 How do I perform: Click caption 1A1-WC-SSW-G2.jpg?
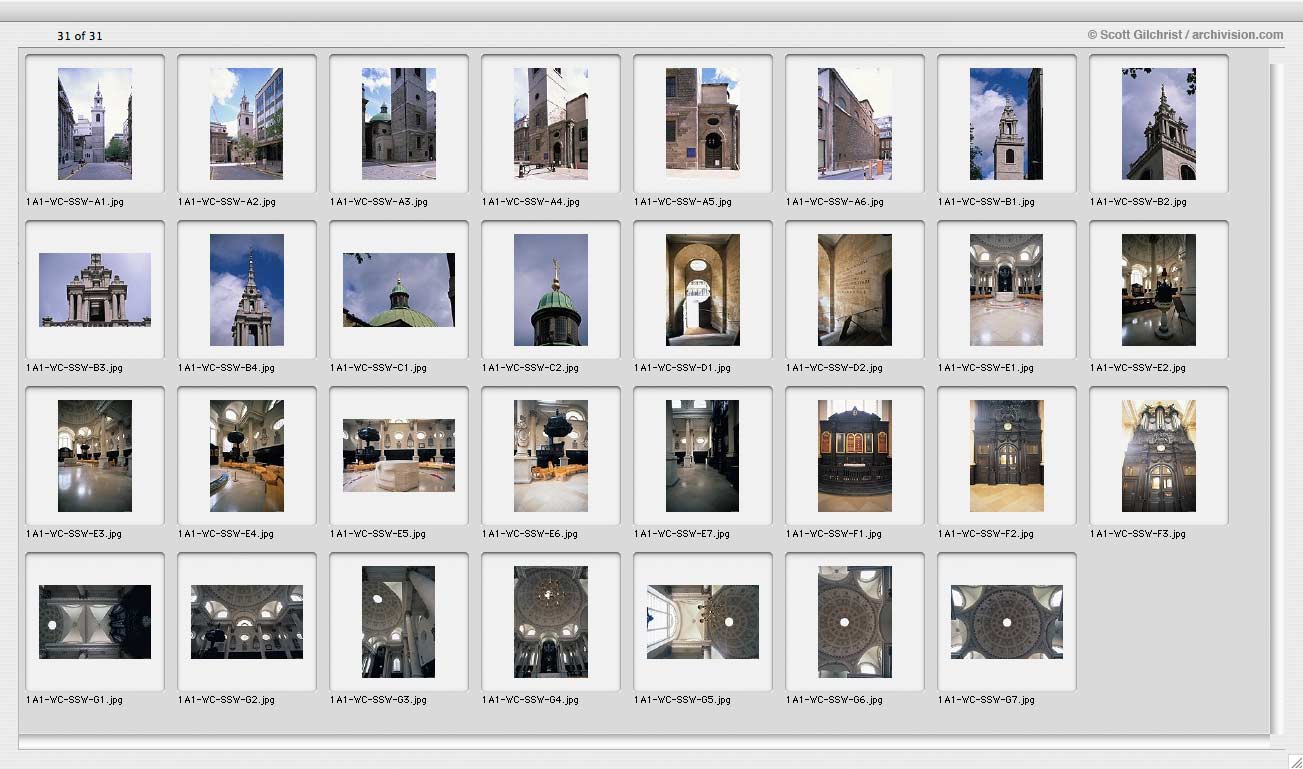(227, 700)
